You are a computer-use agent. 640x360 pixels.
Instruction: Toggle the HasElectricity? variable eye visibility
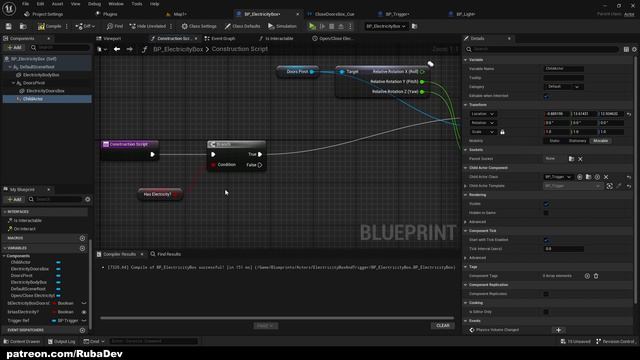coord(84,312)
